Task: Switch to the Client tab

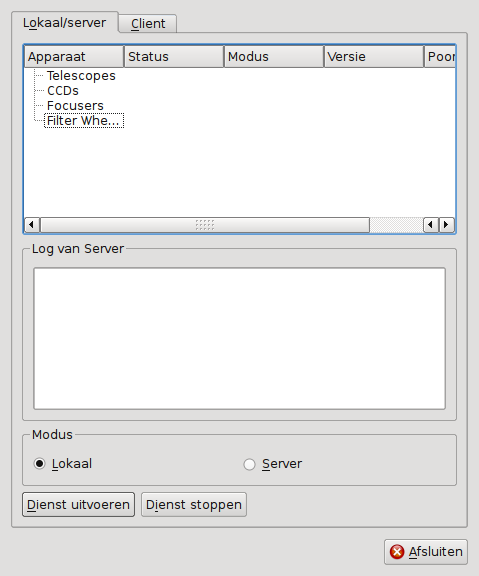Action: click(x=148, y=24)
